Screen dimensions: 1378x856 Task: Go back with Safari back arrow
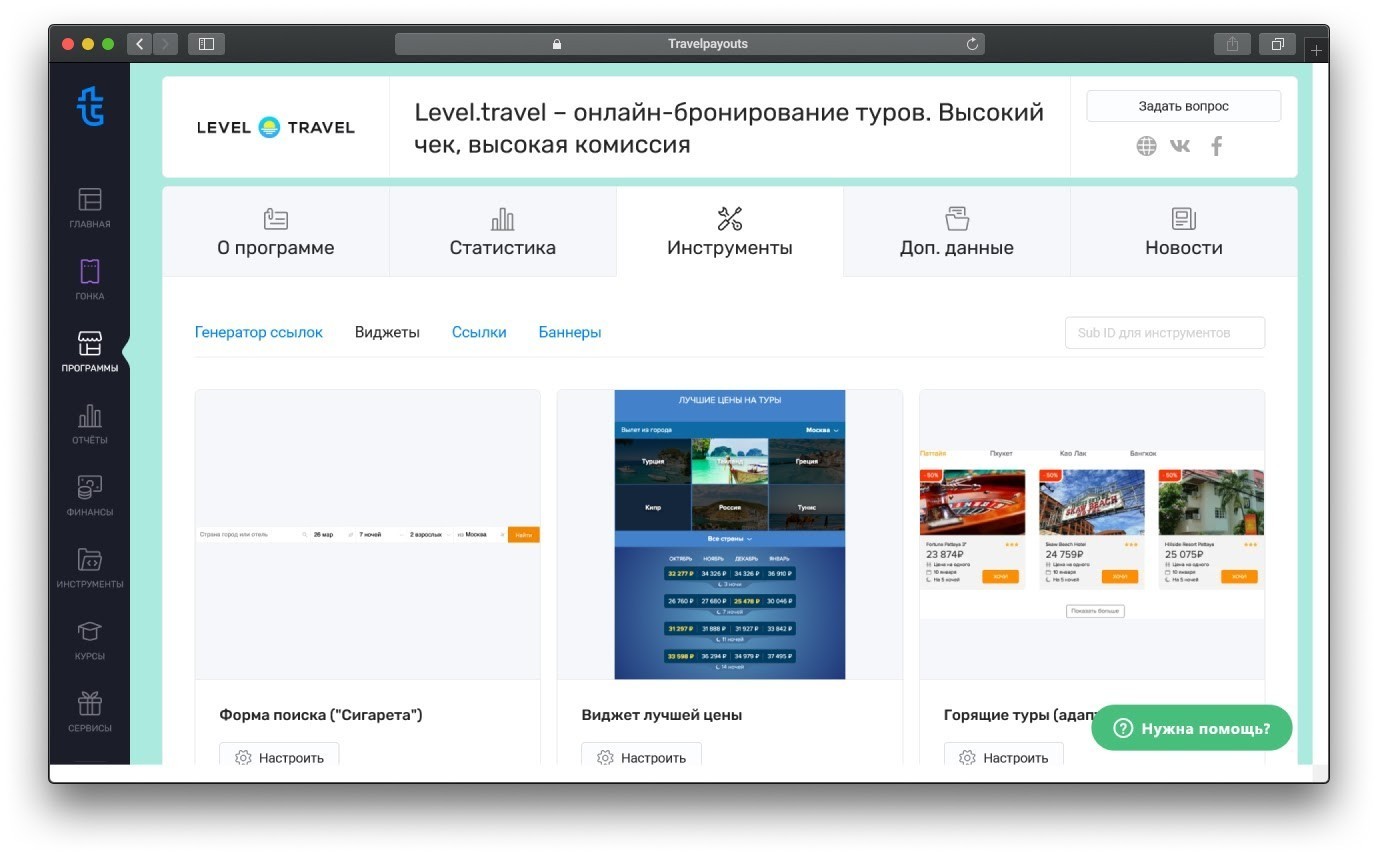click(139, 44)
